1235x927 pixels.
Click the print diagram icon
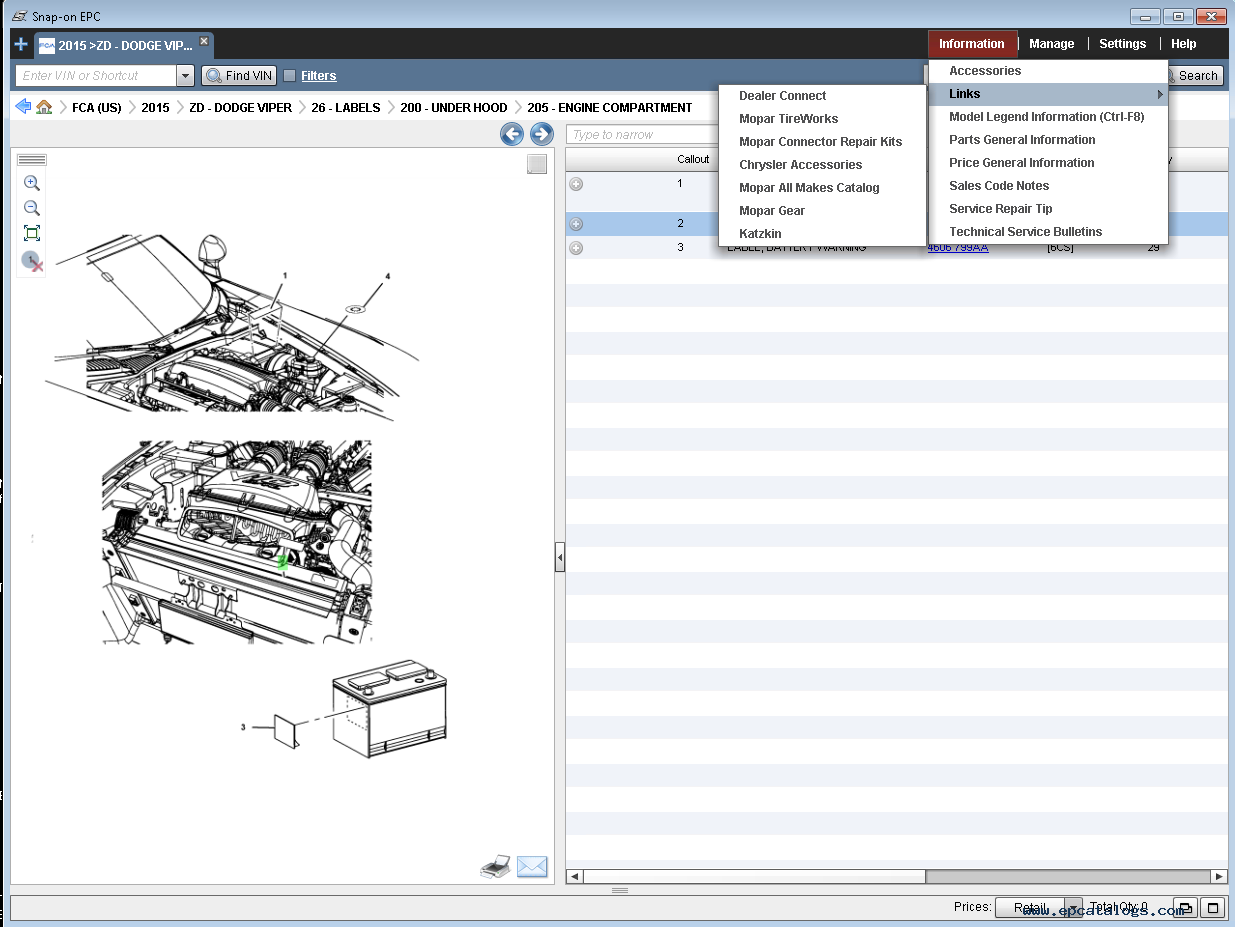coord(495,867)
